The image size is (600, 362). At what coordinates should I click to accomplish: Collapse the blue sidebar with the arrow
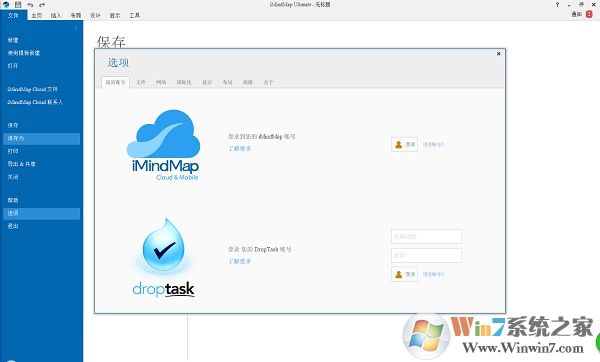pos(76,28)
